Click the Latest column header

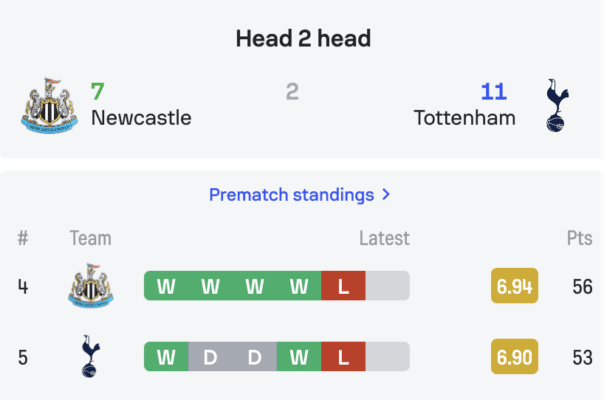(384, 238)
